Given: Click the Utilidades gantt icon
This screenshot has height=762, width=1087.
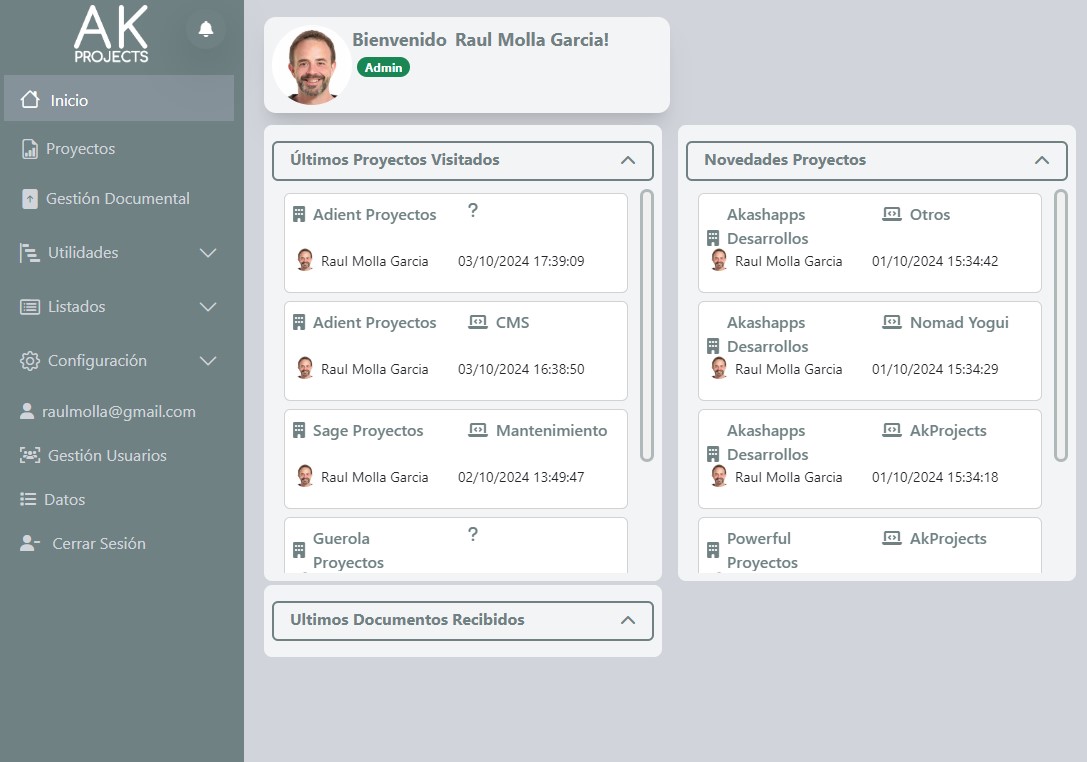Looking at the screenshot, I should pos(30,253).
